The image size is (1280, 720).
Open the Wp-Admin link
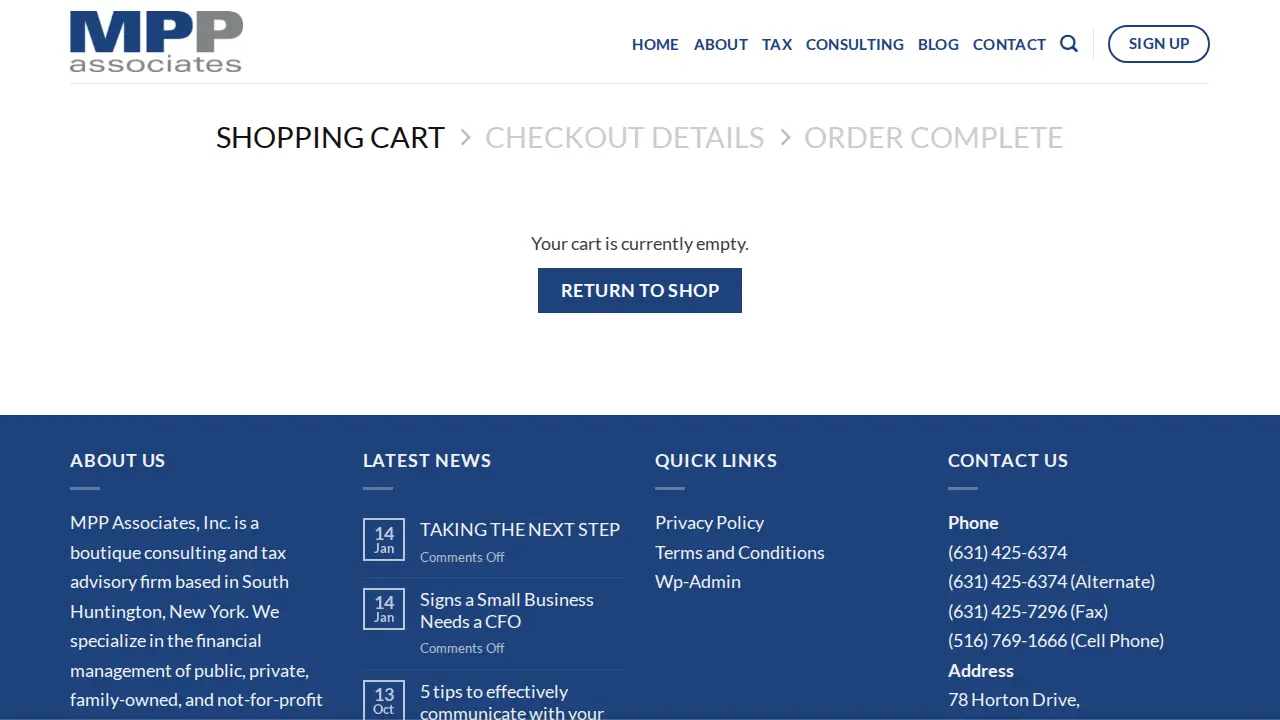(698, 581)
